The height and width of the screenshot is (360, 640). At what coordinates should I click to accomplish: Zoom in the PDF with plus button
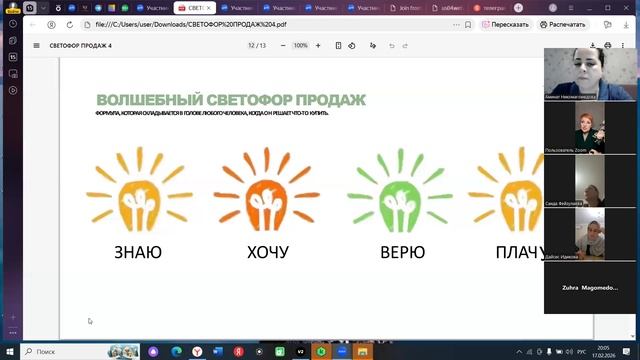pos(318,46)
